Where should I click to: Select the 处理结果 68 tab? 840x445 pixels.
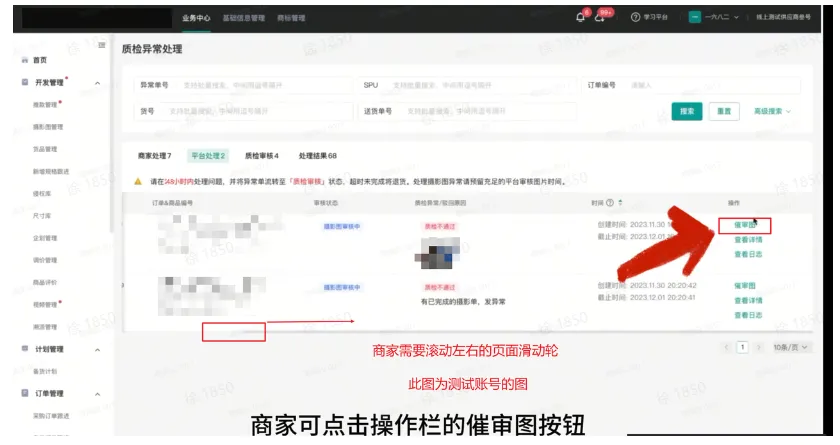pos(318,156)
